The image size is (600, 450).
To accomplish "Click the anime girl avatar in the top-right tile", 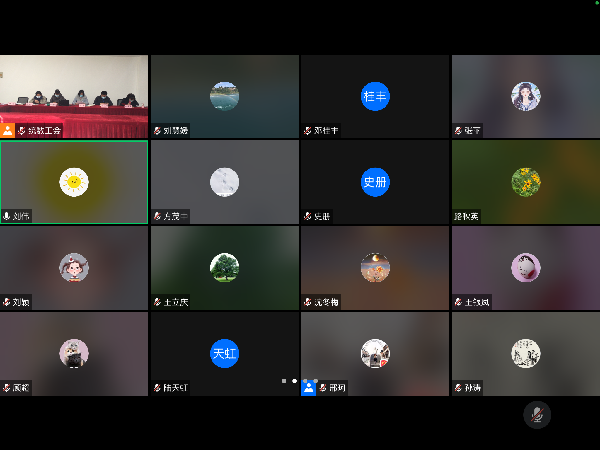I will (x=526, y=96).
